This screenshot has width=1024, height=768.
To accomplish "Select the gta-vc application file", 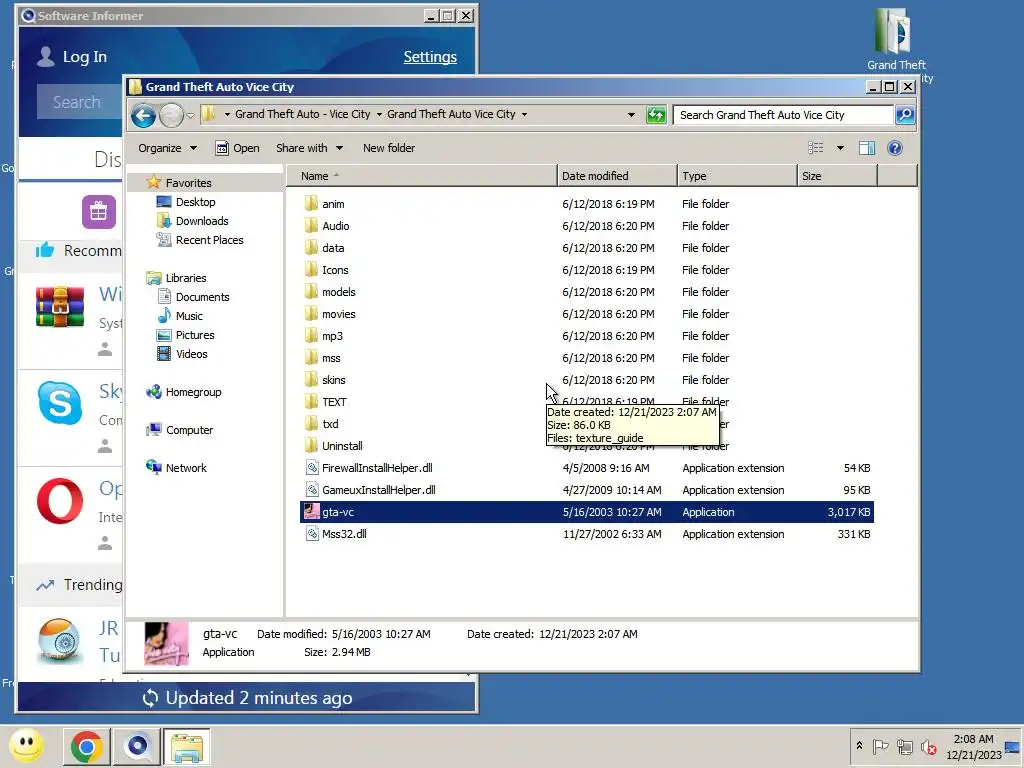I will (x=586, y=512).
